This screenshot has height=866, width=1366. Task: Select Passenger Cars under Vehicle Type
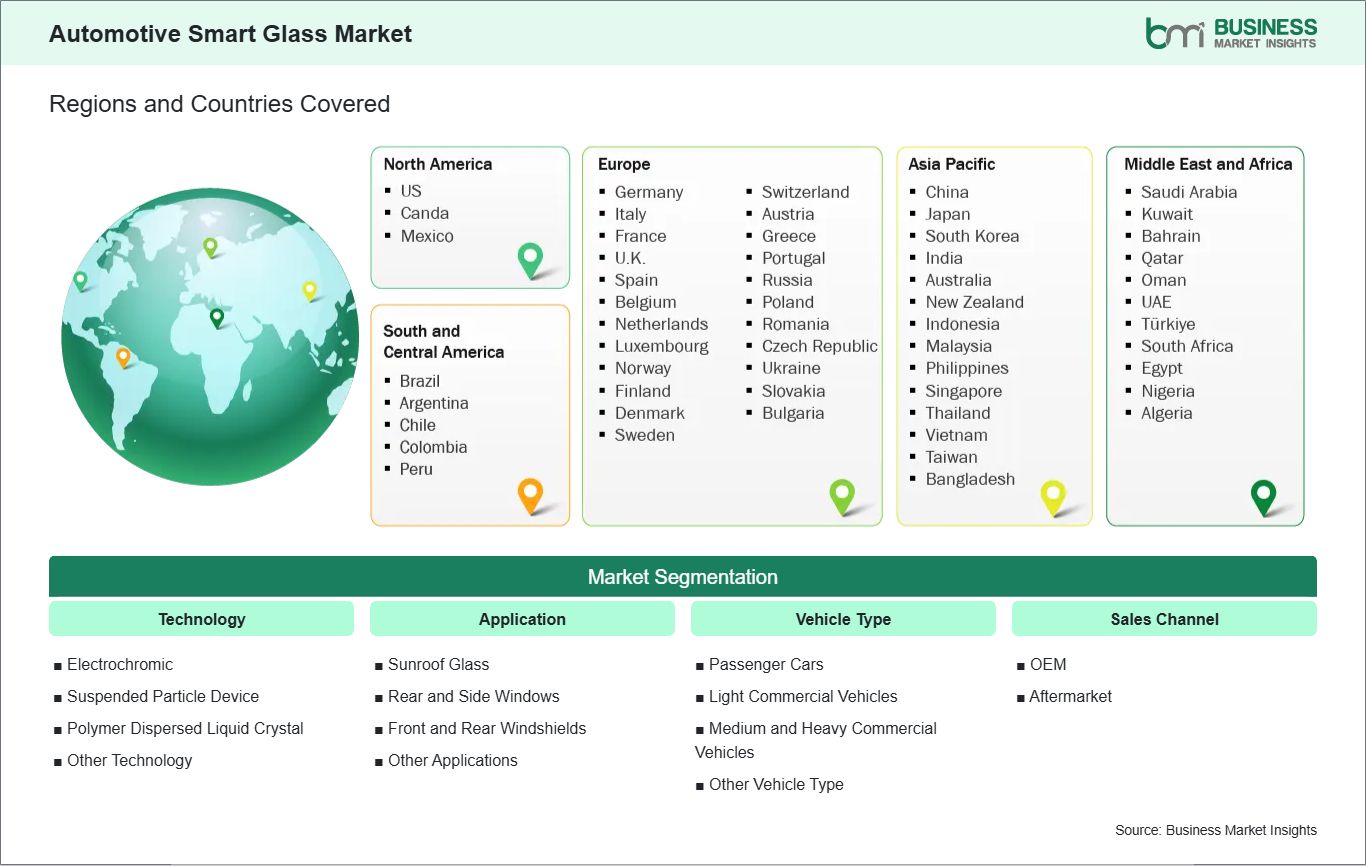(765, 664)
